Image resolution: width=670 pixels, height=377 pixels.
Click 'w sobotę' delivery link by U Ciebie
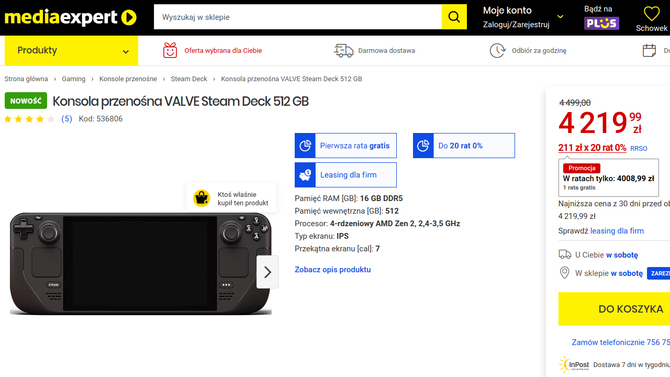(622, 255)
